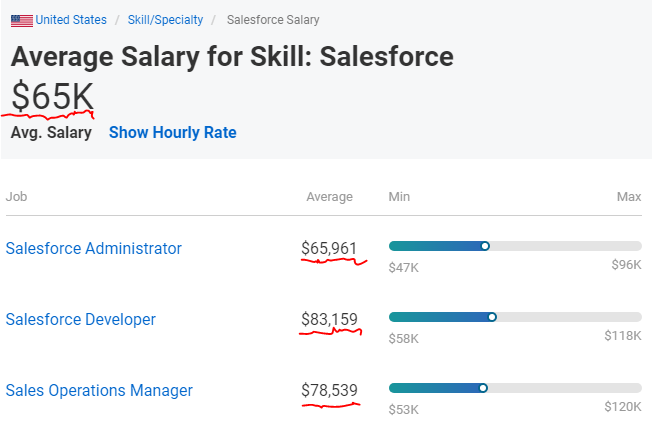Click the Min column header

399,196
